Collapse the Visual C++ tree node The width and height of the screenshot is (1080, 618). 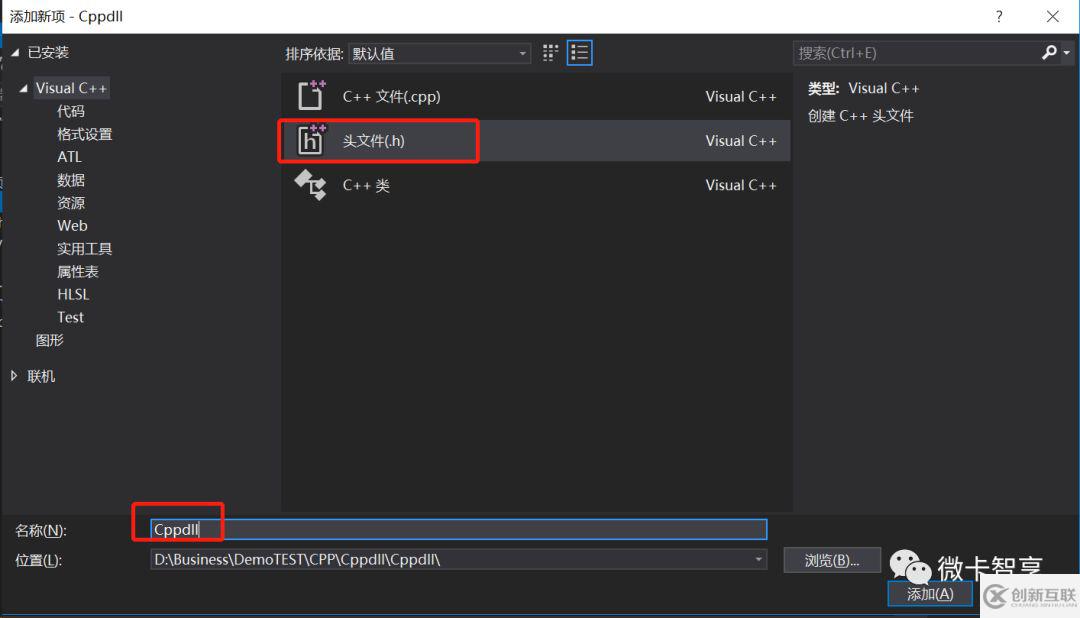coord(23,88)
